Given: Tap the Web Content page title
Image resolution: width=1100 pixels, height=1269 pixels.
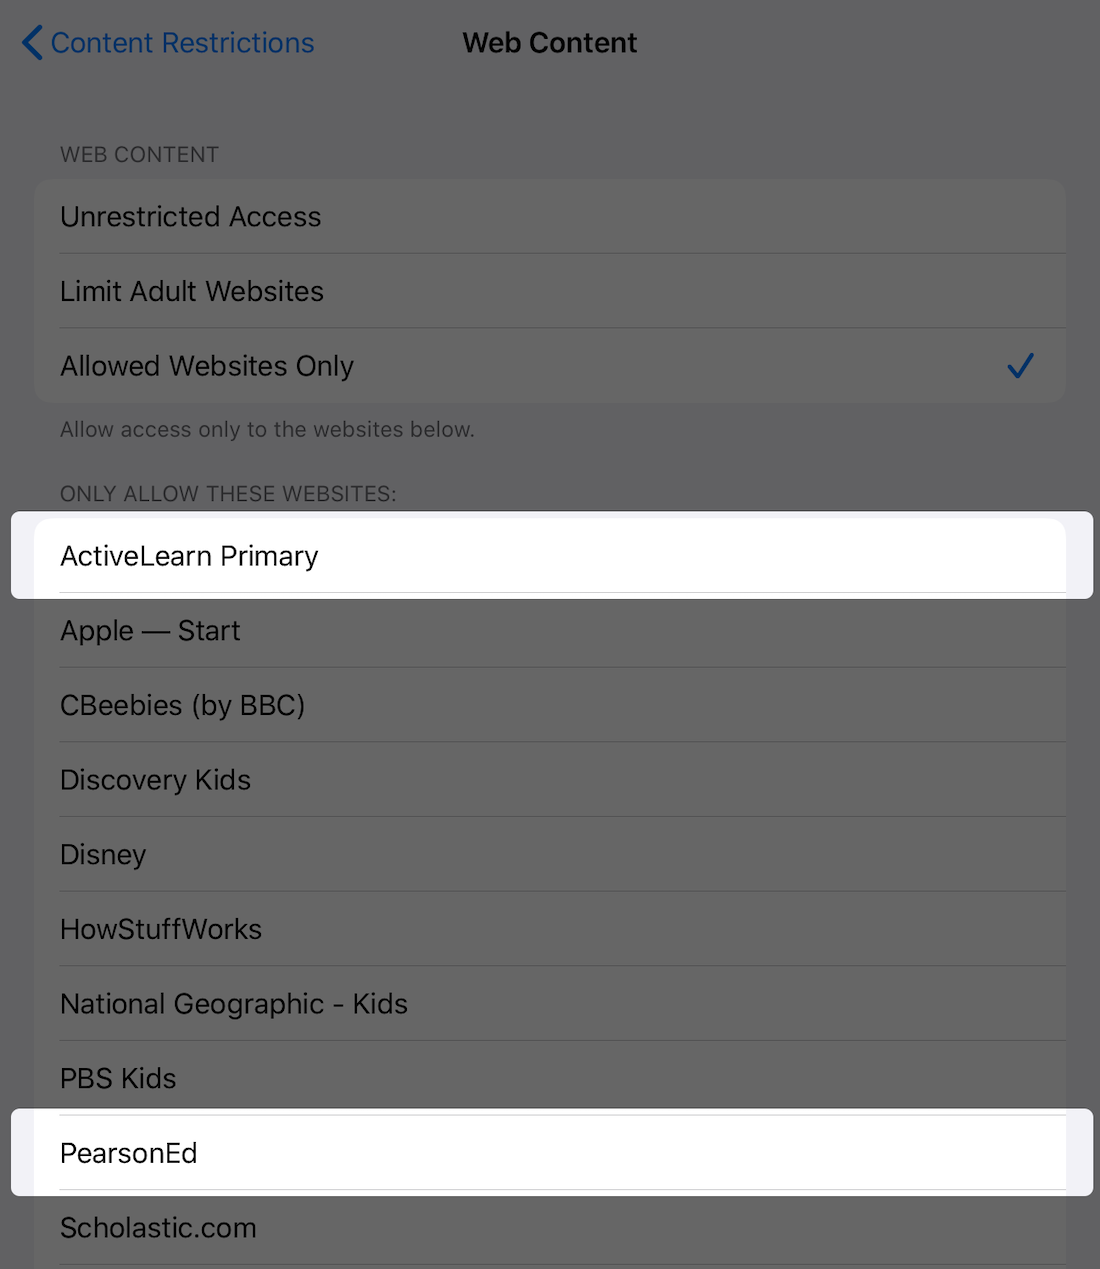Looking at the screenshot, I should pyautogui.click(x=549, y=43).
